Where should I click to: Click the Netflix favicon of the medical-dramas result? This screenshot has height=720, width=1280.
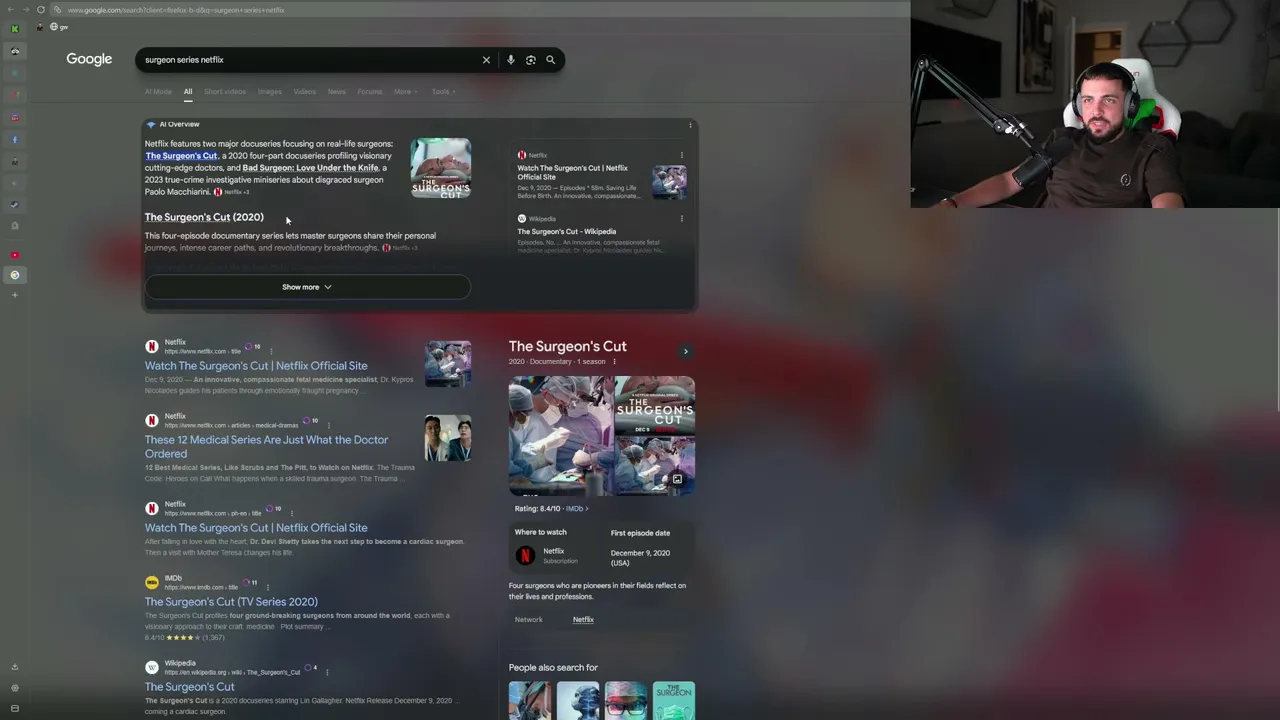152,421
